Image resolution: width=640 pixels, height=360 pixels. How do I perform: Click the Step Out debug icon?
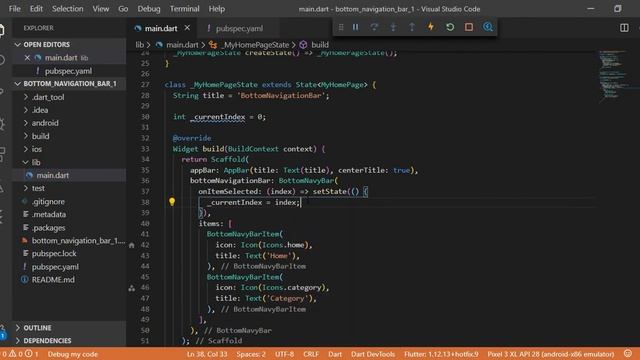pyautogui.click(x=412, y=27)
